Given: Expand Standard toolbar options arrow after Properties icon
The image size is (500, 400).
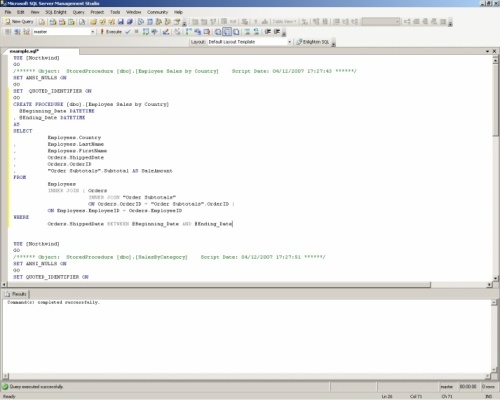Looking at the screenshot, I should click(x=184, y=23).
